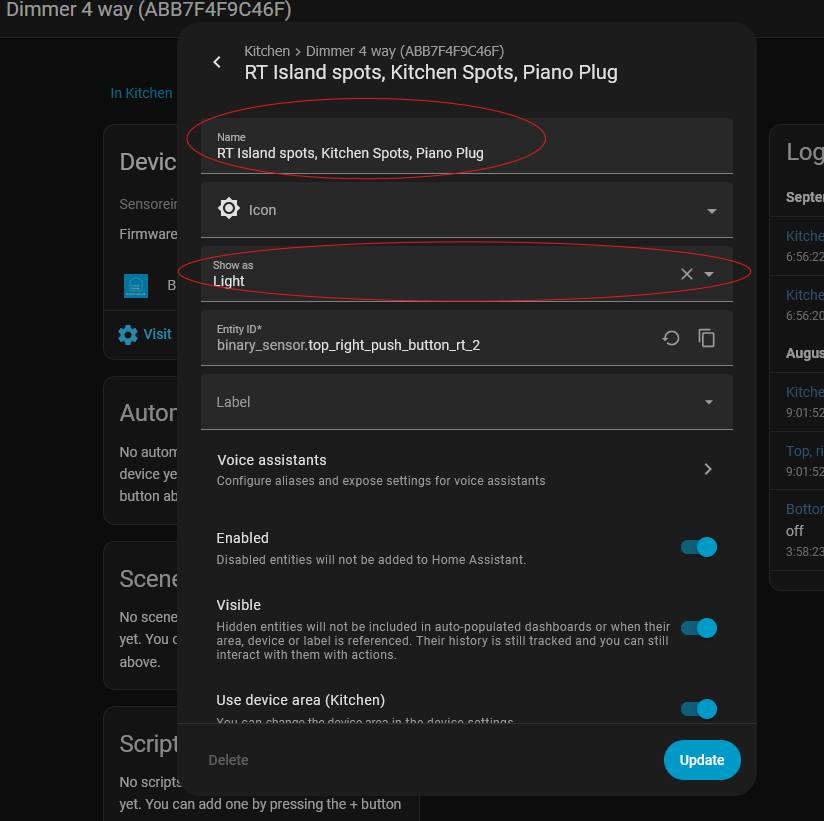Viewport: 824px width, 821px height.
Task: Click the Update button
Action: click(x=701, y=760)
